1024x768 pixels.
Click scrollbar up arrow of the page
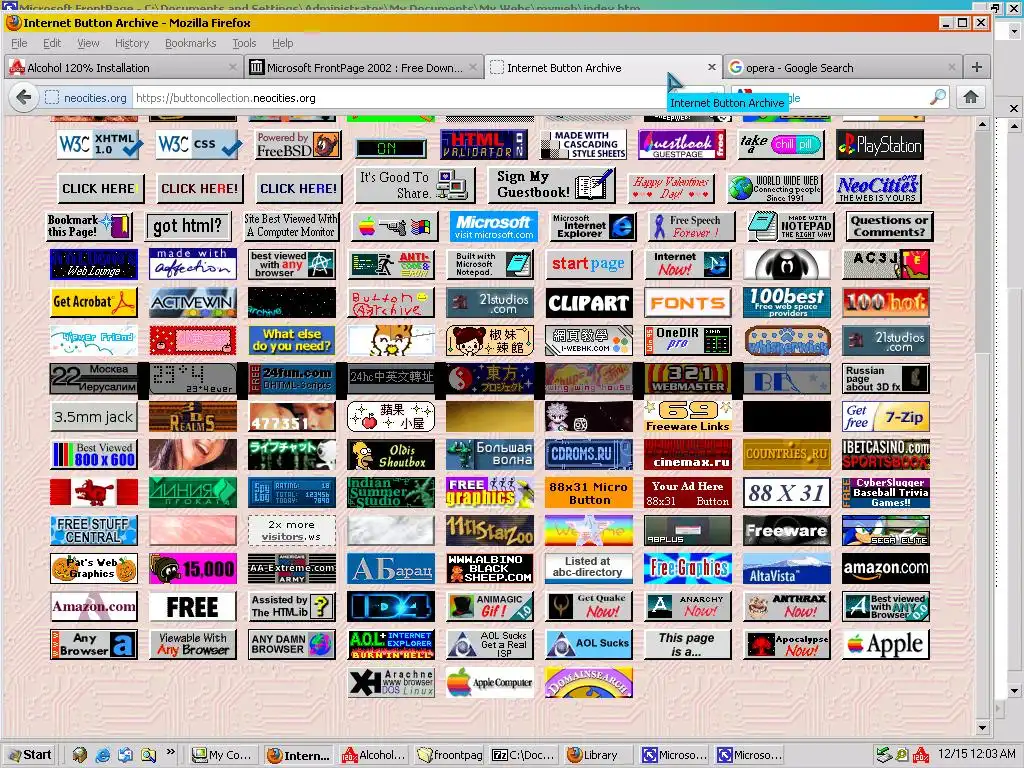(983, 124)
